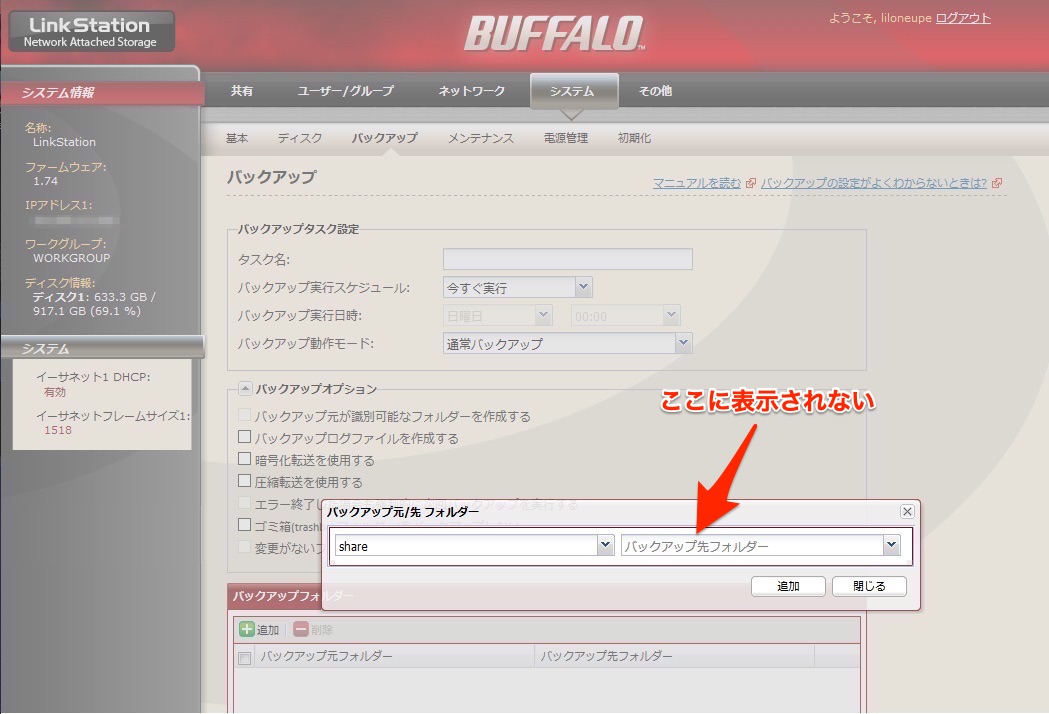The width and height of the screenshot is (1049, 714).
Task: Click the ログアウト link
Action: pos(963,18)
